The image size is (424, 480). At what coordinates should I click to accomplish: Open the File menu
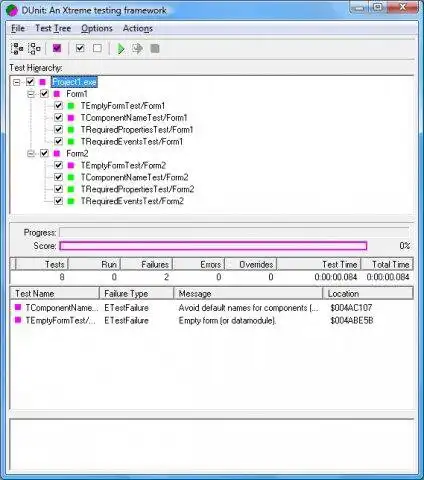18,28
